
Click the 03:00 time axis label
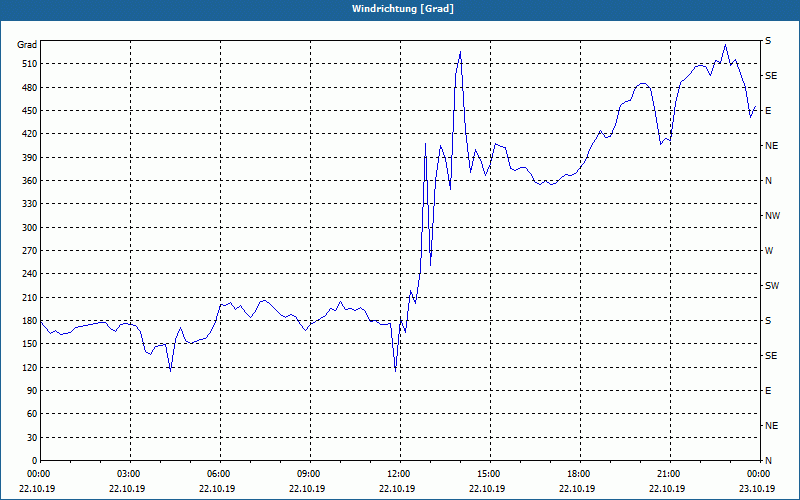128,474
